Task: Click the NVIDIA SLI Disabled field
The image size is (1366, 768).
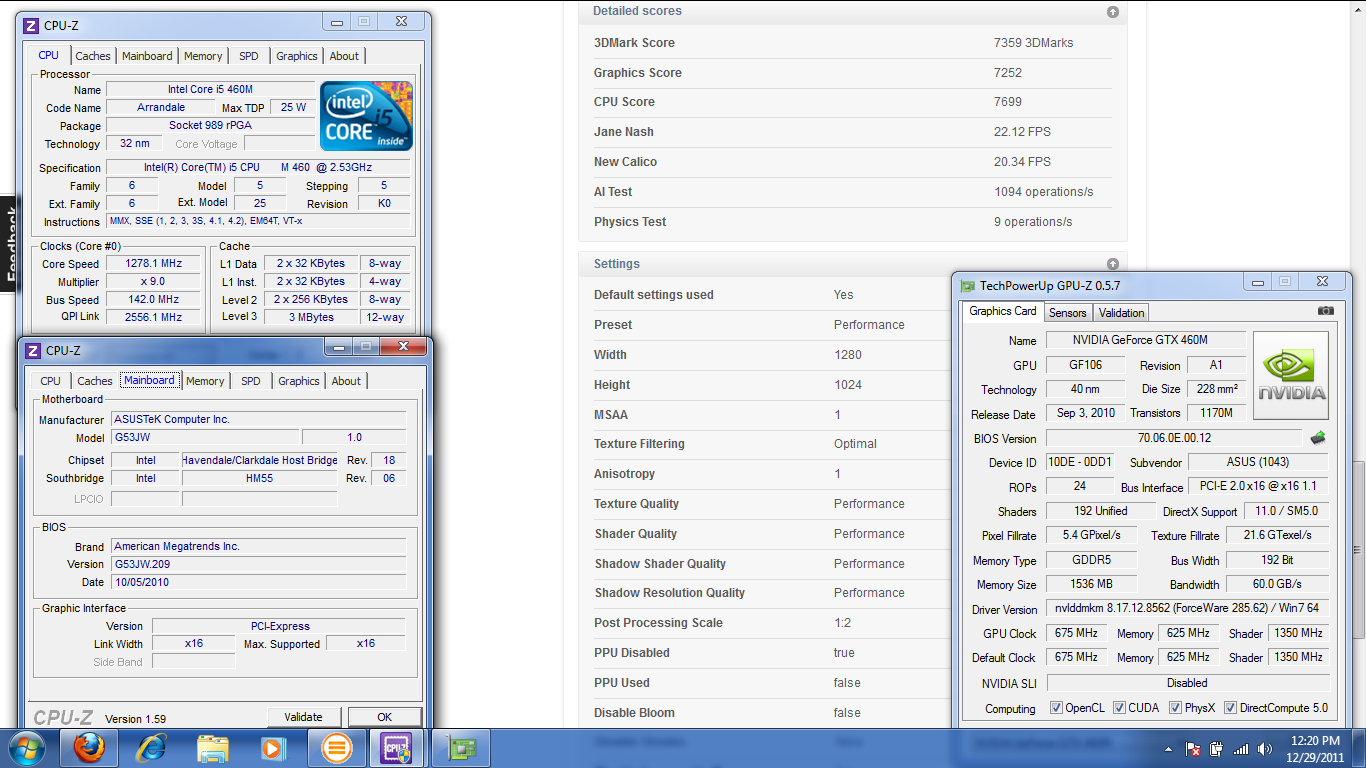Action: tap(1187, 683)
